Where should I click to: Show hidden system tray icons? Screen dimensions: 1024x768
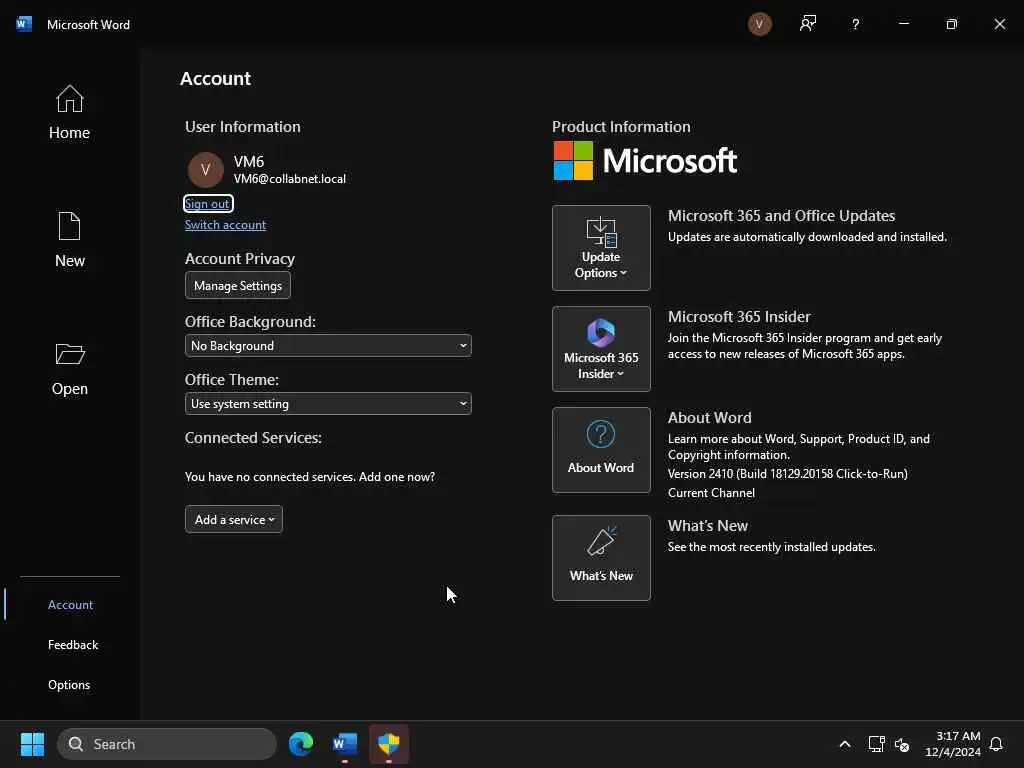click(x=844, y=744)
